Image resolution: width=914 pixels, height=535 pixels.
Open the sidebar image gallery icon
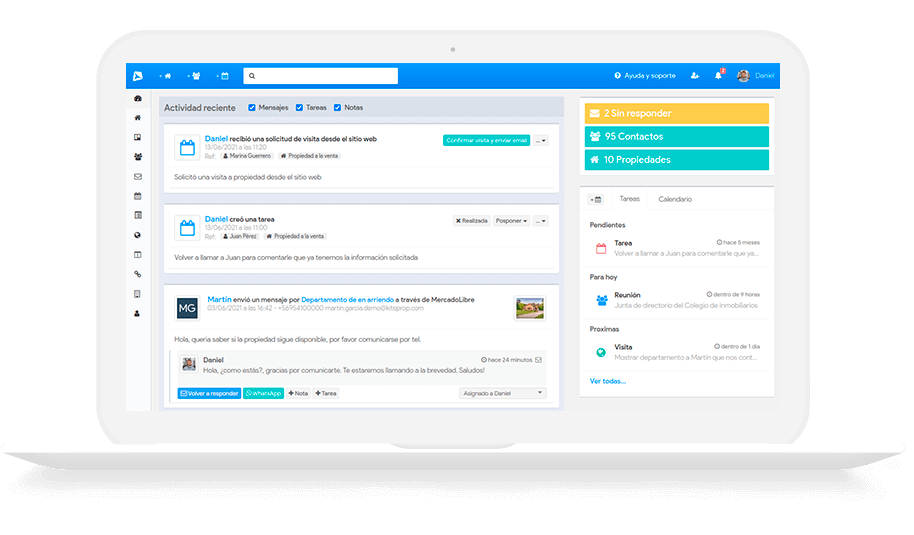click(138, 138)
